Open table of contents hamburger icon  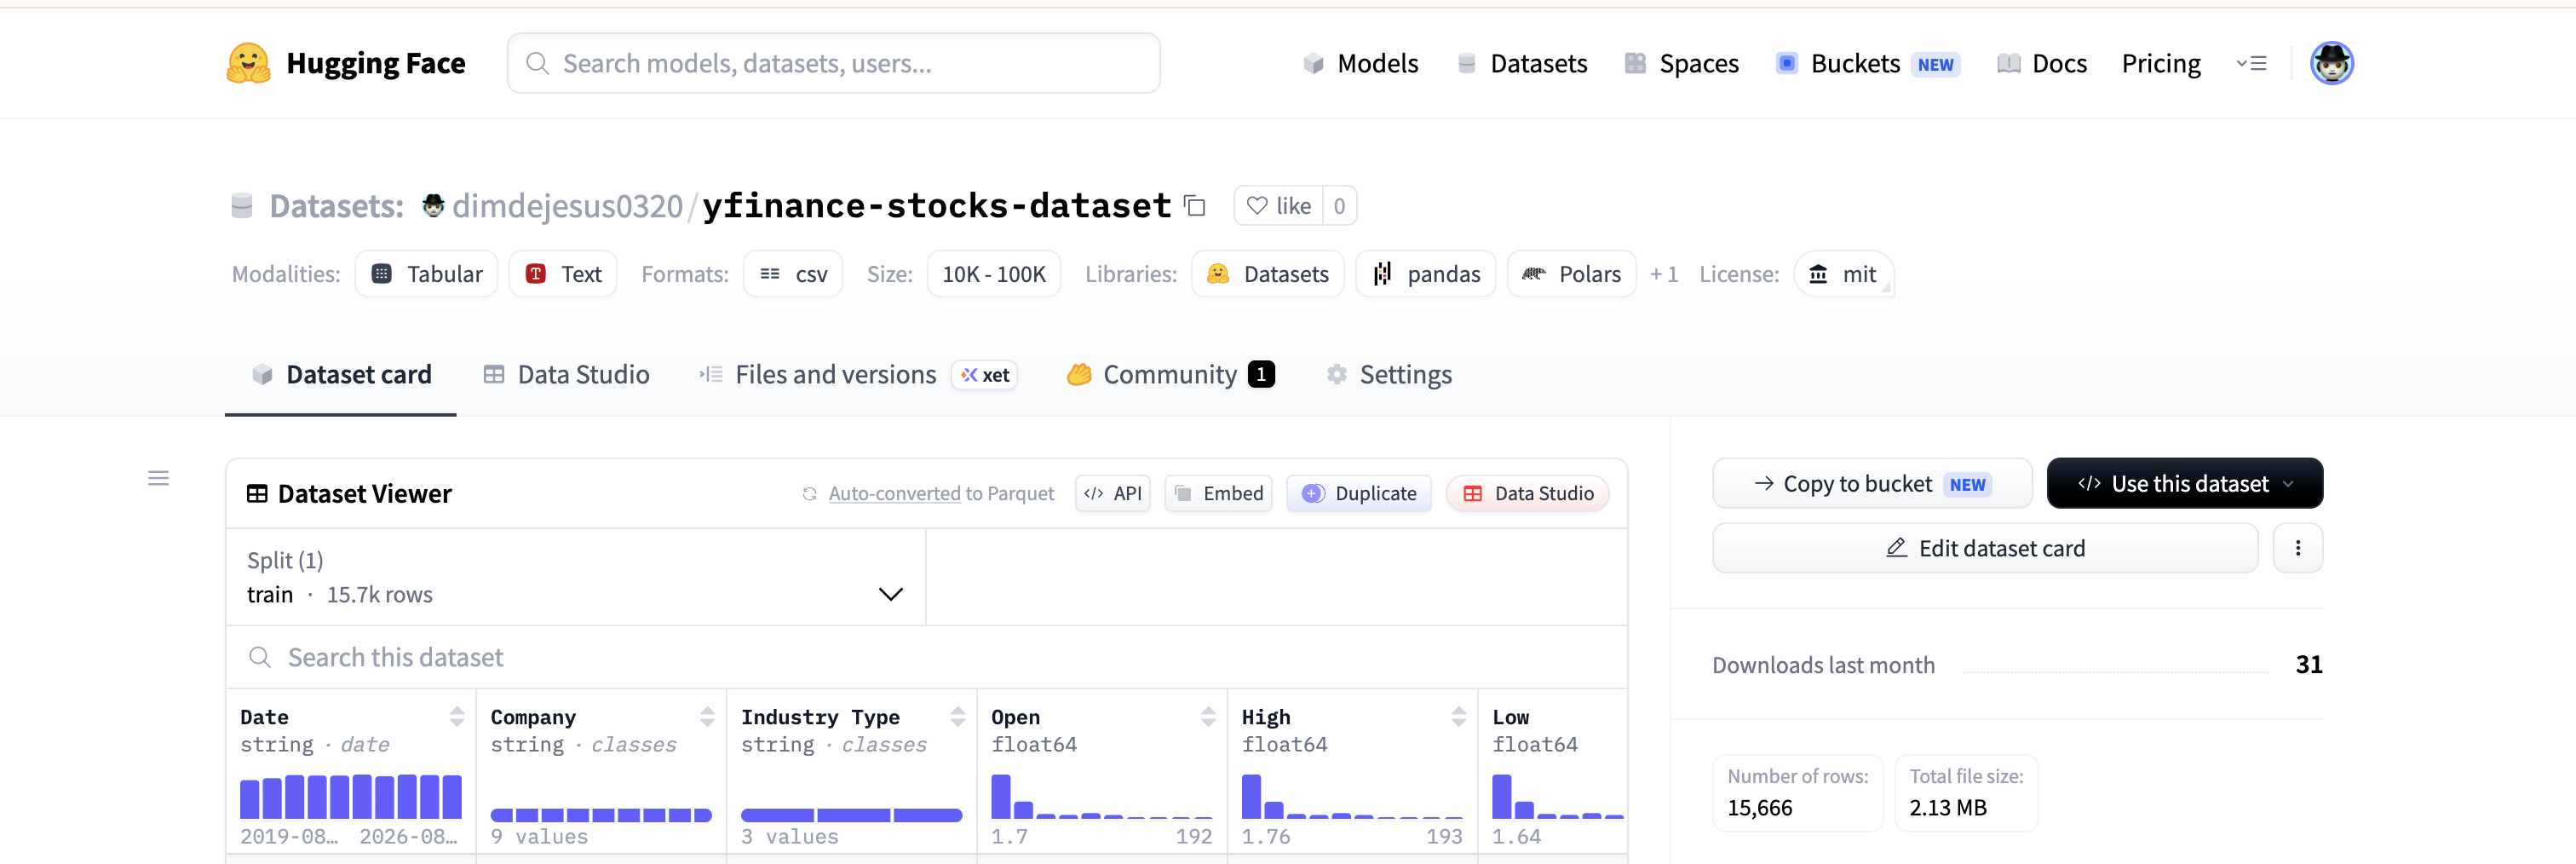[x=158, y=478]
